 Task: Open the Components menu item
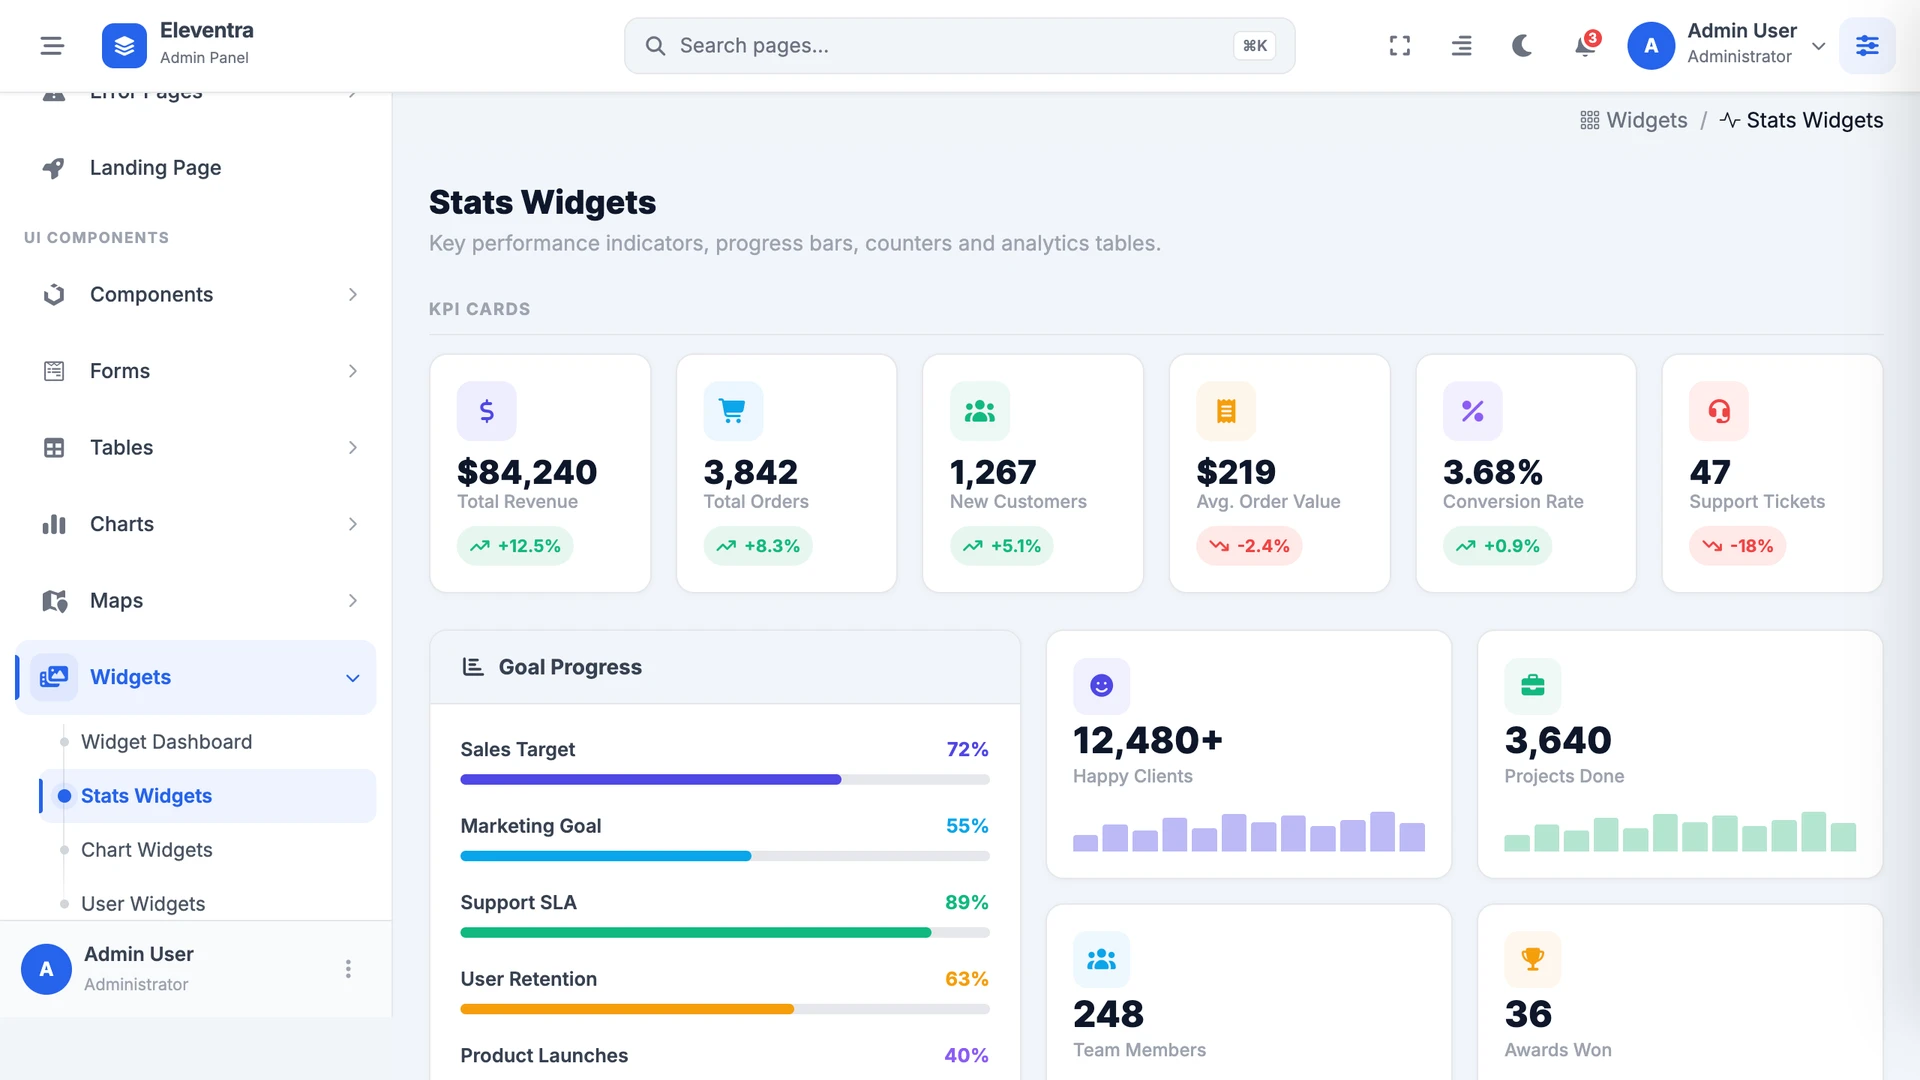point(196,295)
